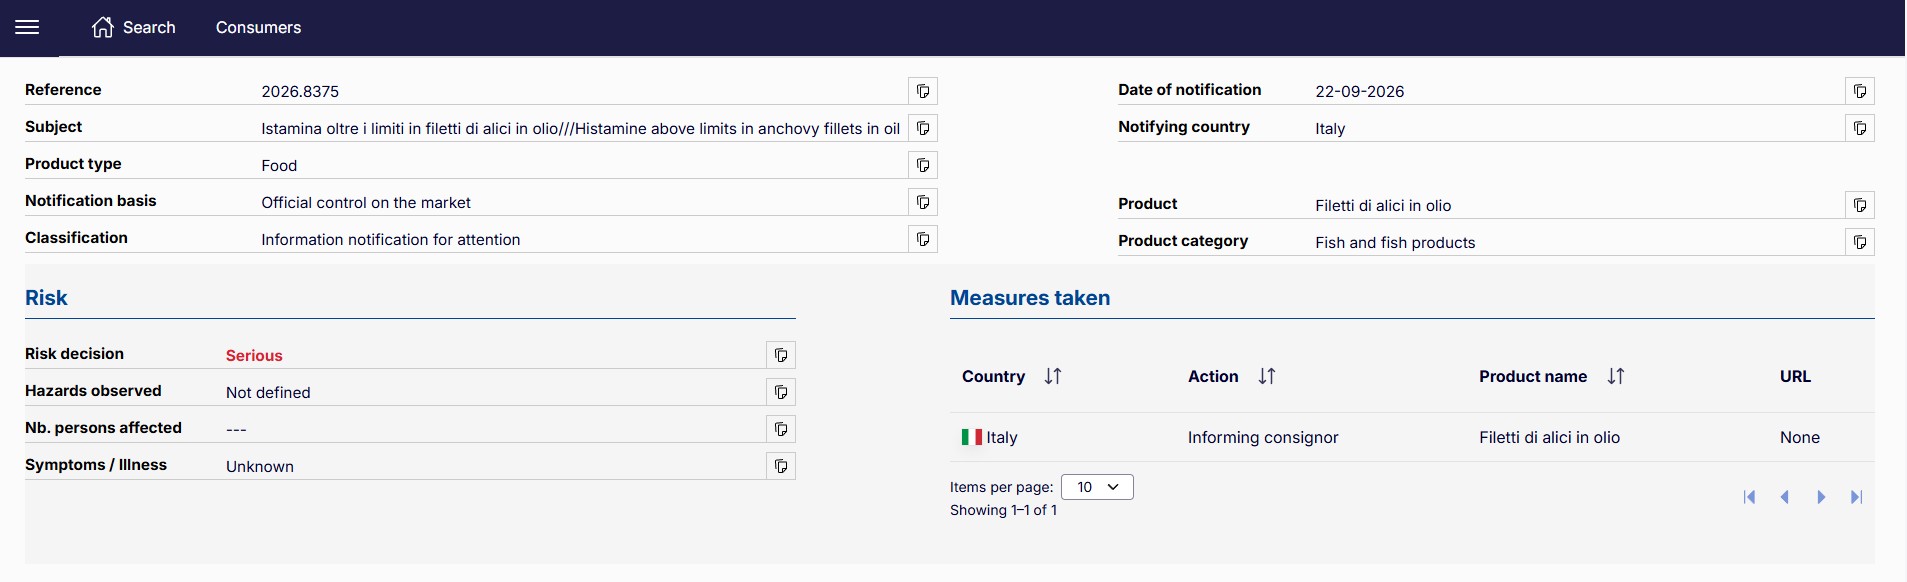Copy the Date of notification
This screenshot has width=1907, height=582.
[1860, 91]
